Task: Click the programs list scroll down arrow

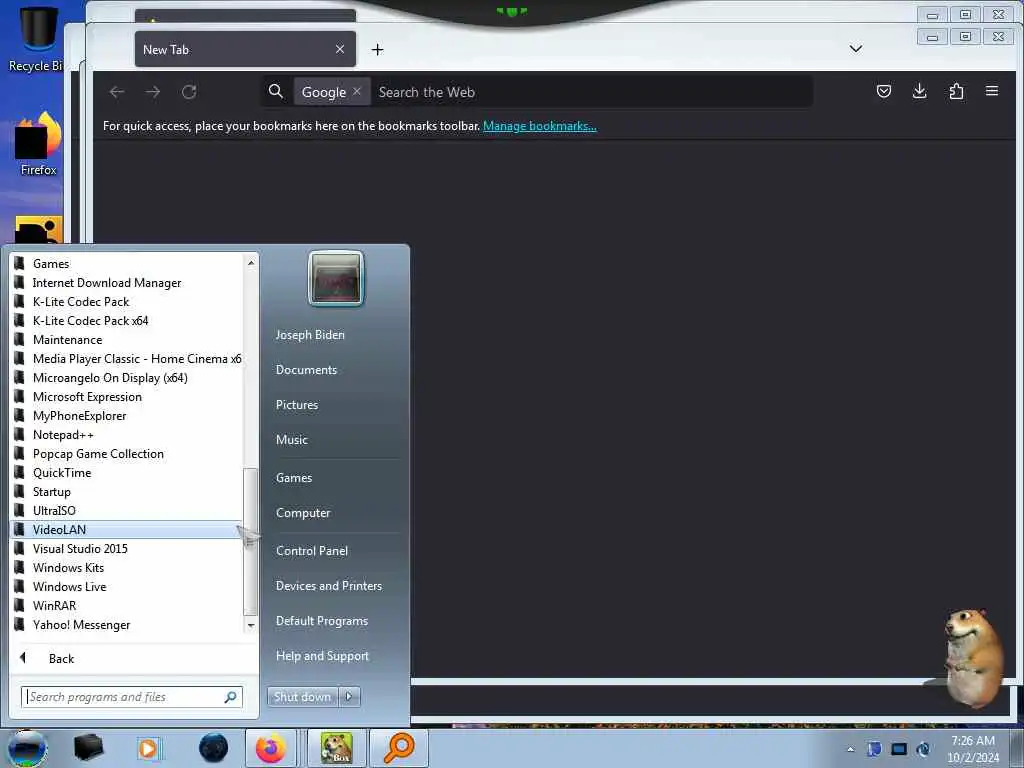Action: coord(251,626)
